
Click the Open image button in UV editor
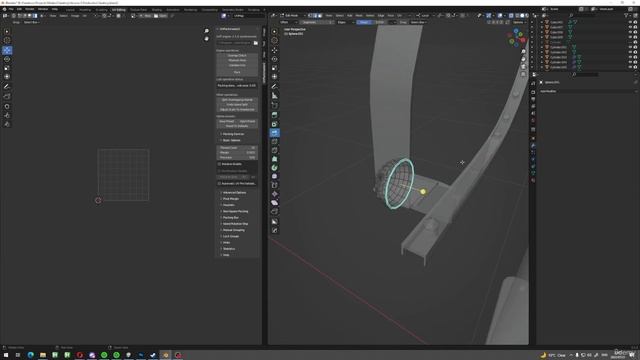pyautogui.click(x=160, y=16)
